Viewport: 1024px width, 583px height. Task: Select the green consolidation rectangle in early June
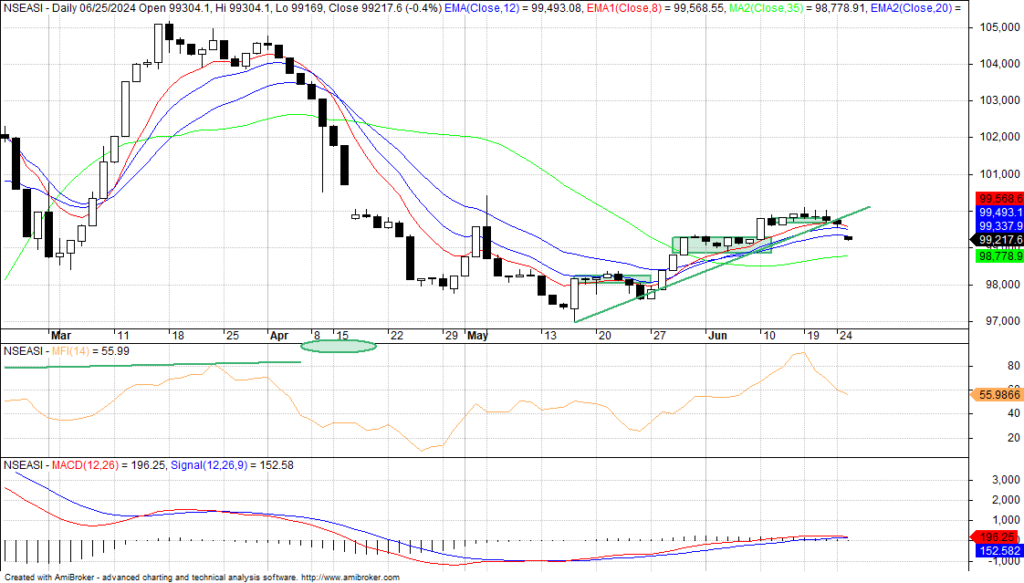pos(720,244)
